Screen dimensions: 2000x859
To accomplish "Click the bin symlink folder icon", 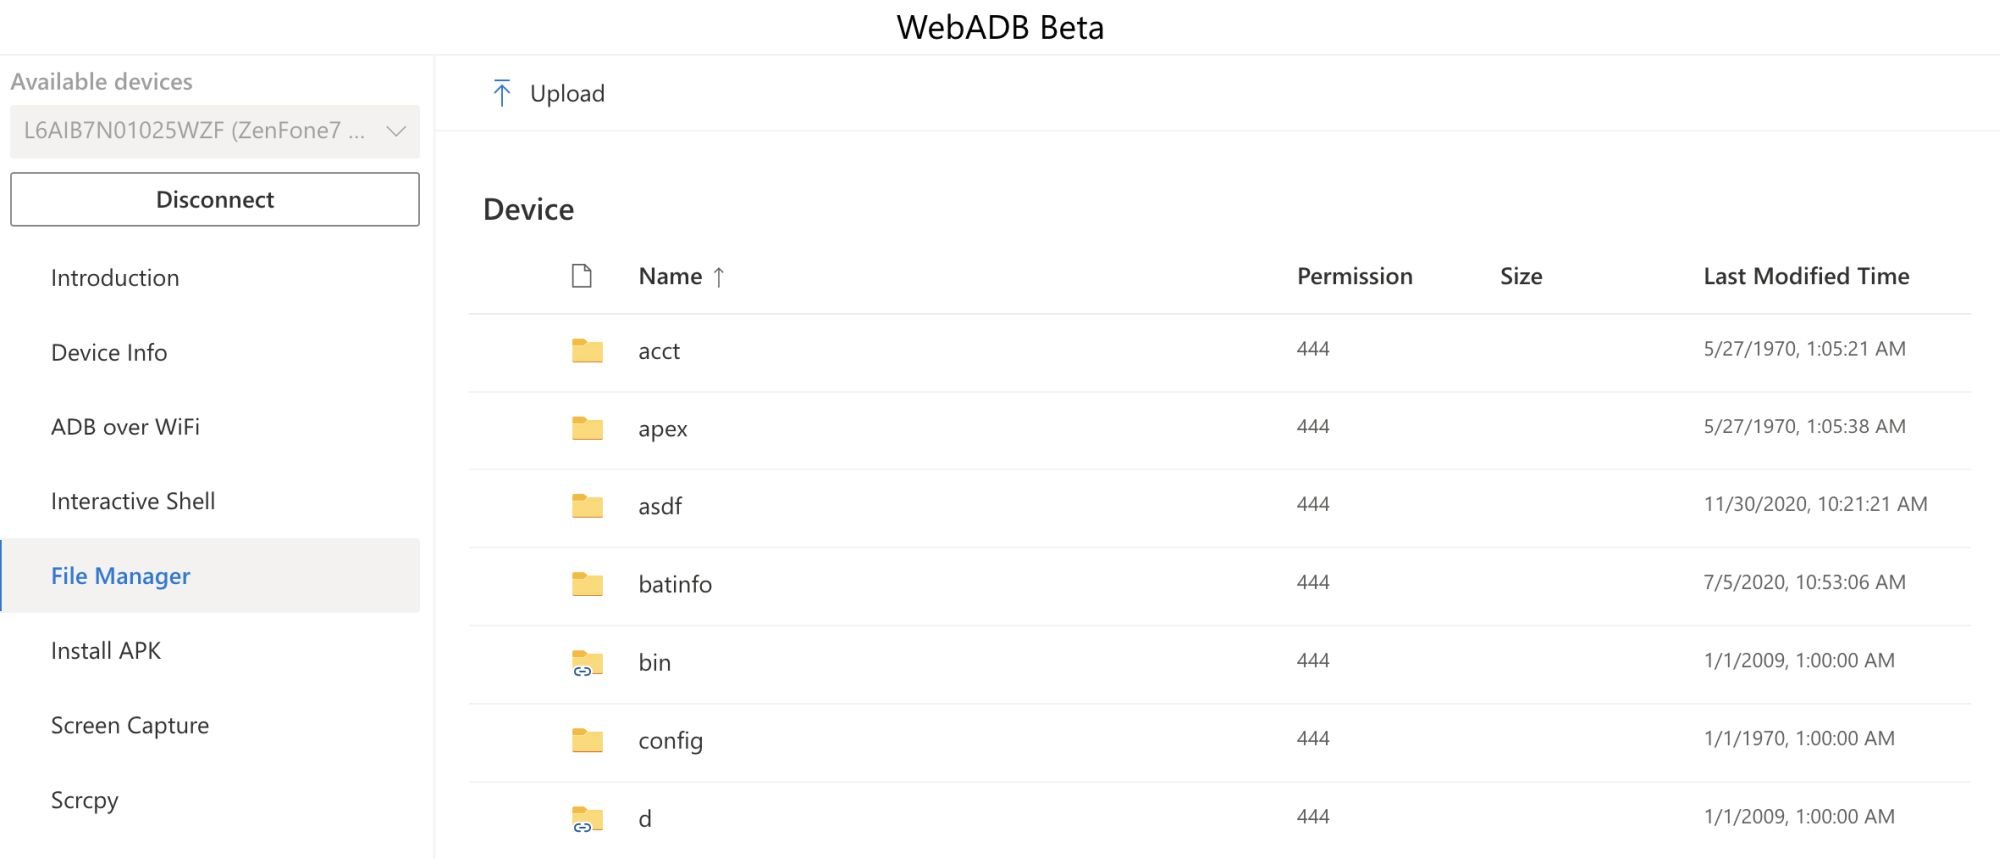I will [587, 662].
